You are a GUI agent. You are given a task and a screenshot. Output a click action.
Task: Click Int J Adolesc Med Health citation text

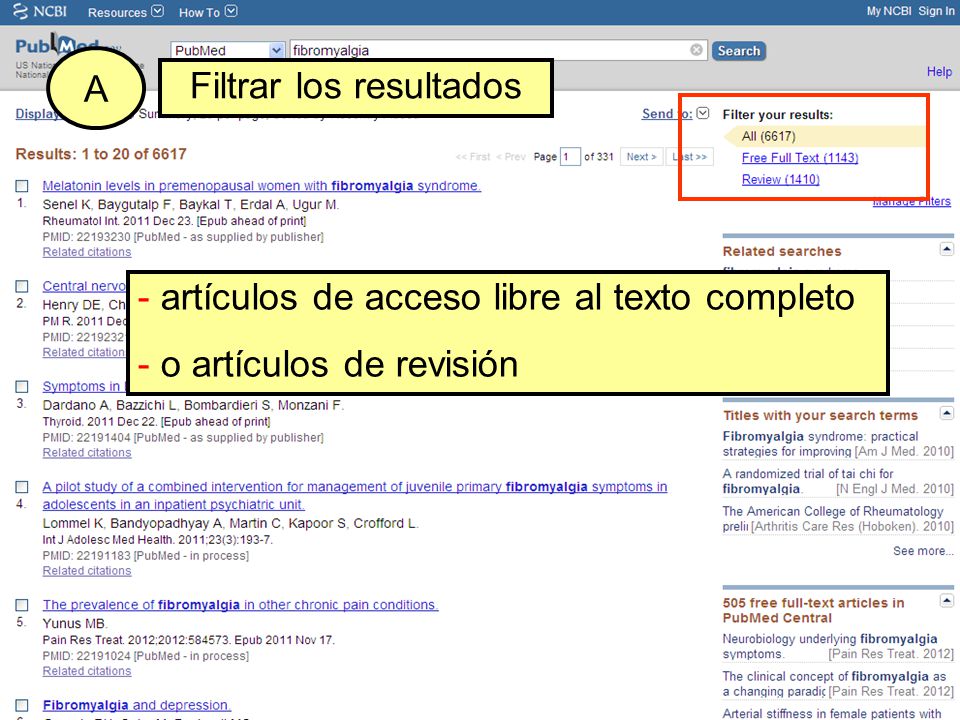tap(157, 540)
